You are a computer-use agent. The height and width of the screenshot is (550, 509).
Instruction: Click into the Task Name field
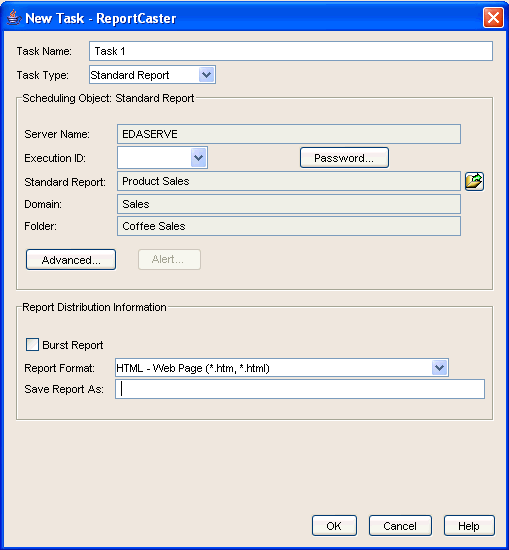click(291, 51)
